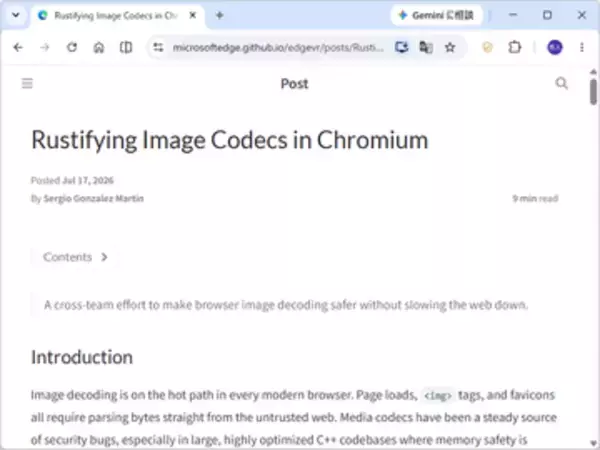This screenshot has width=600, height=450.
Task: Click the yellow extension icon
Action: (x=487, y=47)
